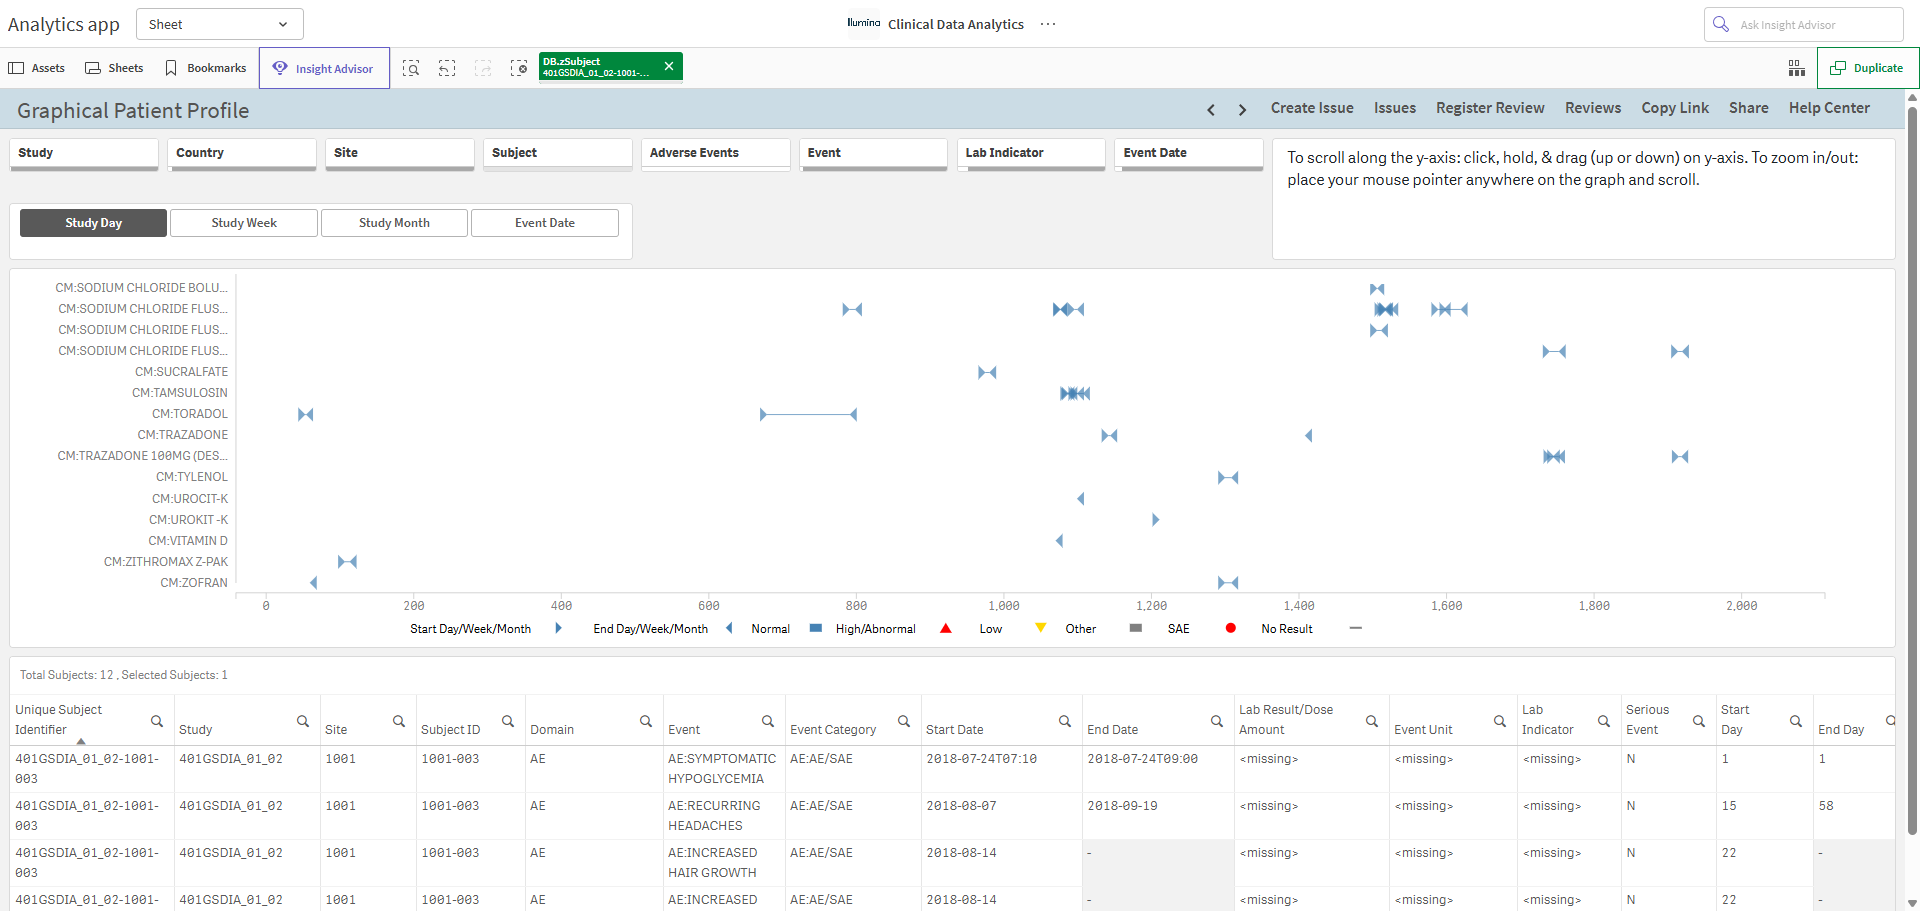Image resolution: width=1920 pixels, height=911 pixels.
Task: Search the Event Unit column
Action: coord(1500,721)
